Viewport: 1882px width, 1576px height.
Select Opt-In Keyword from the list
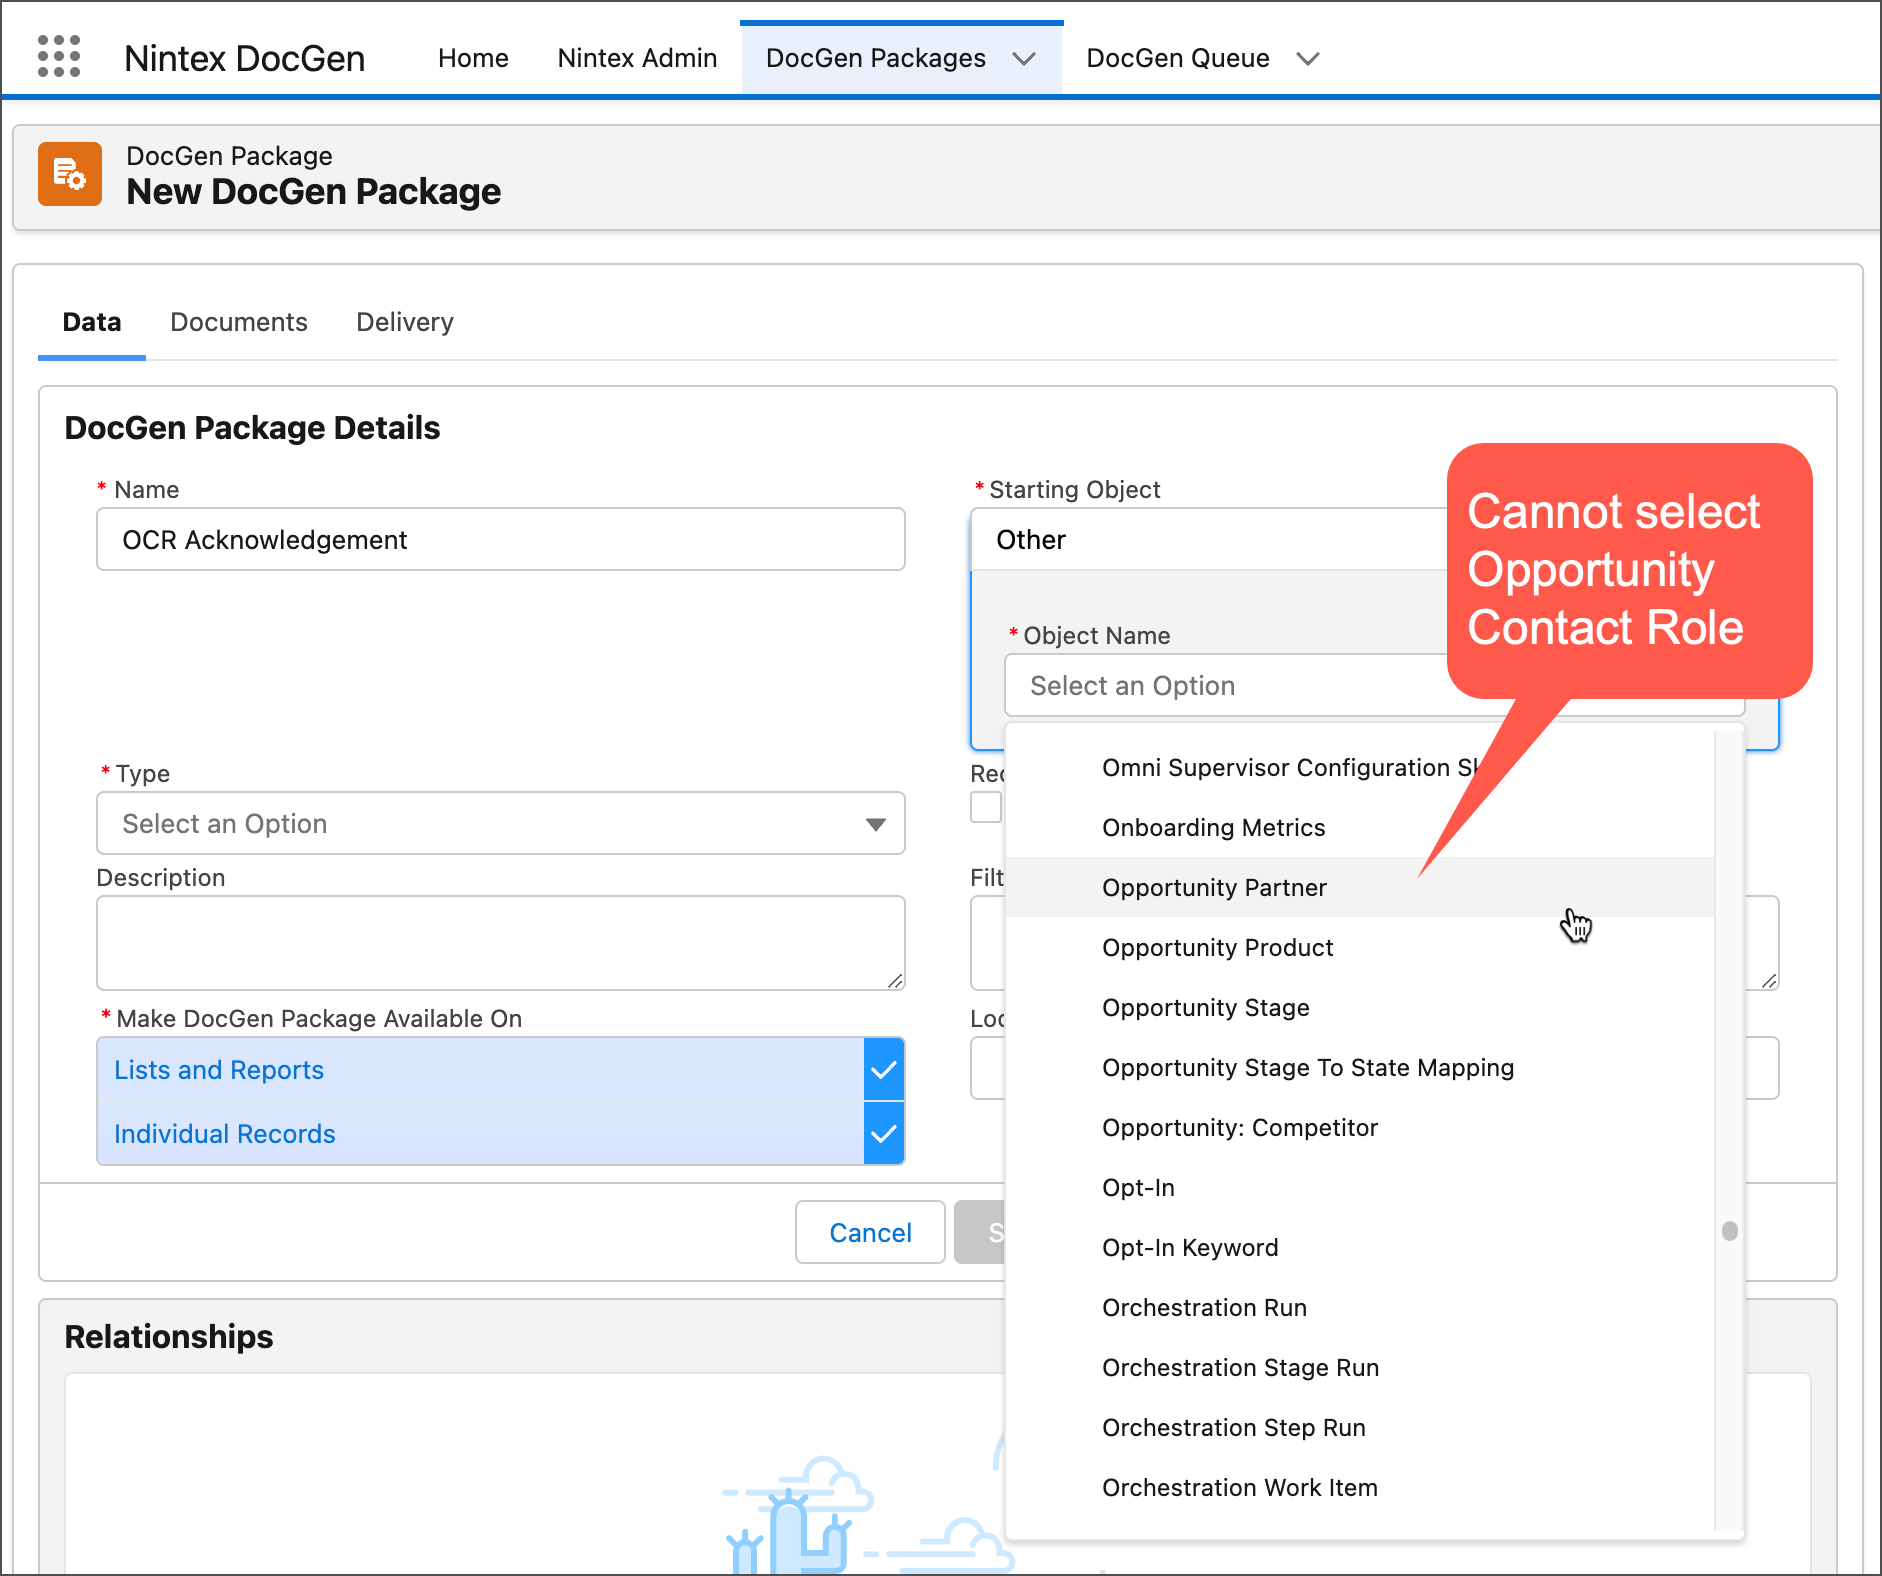(x=1360, y=1247)
